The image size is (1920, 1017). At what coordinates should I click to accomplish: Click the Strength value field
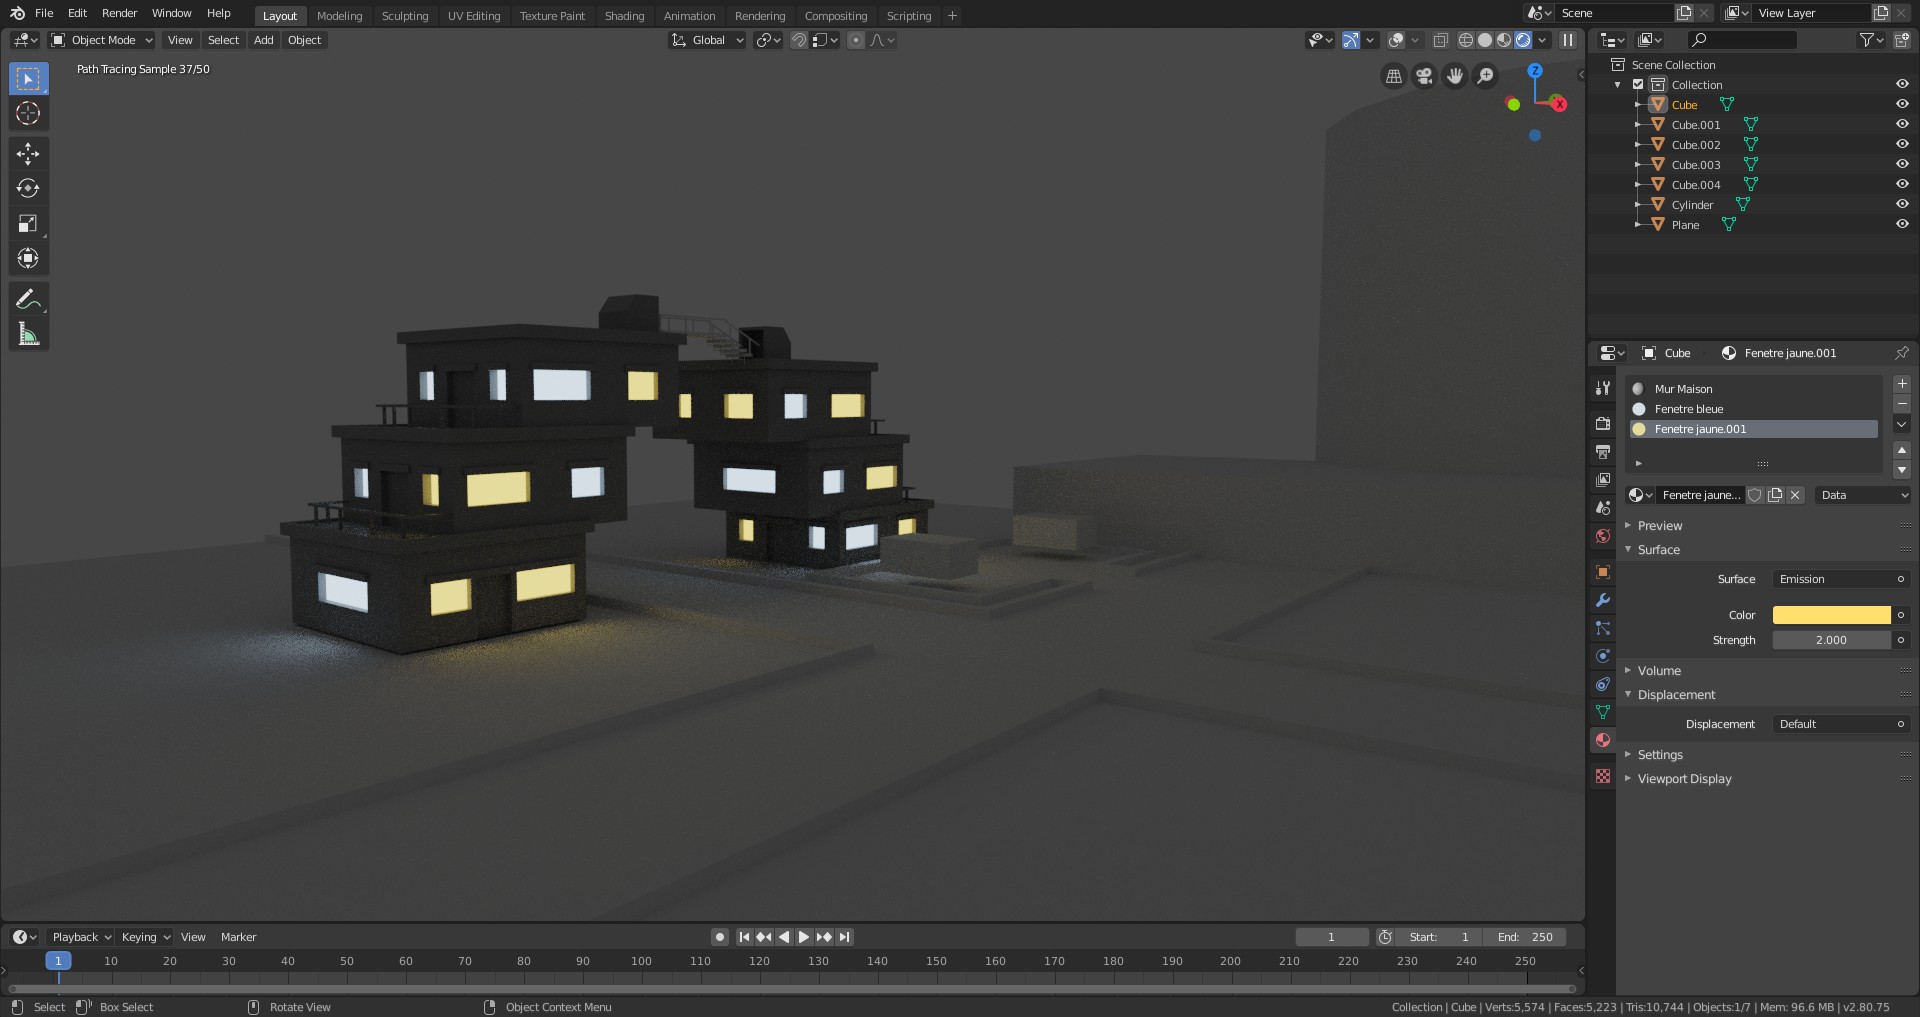[x=1831, y=640]
